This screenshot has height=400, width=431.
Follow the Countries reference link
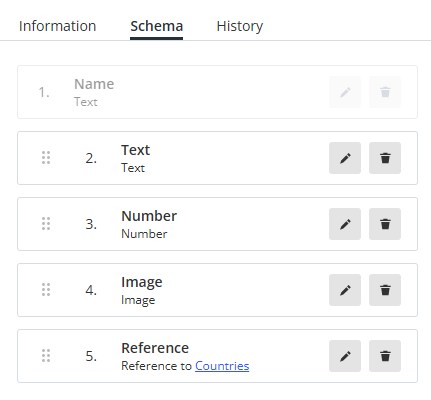click(x=222, y=366)
